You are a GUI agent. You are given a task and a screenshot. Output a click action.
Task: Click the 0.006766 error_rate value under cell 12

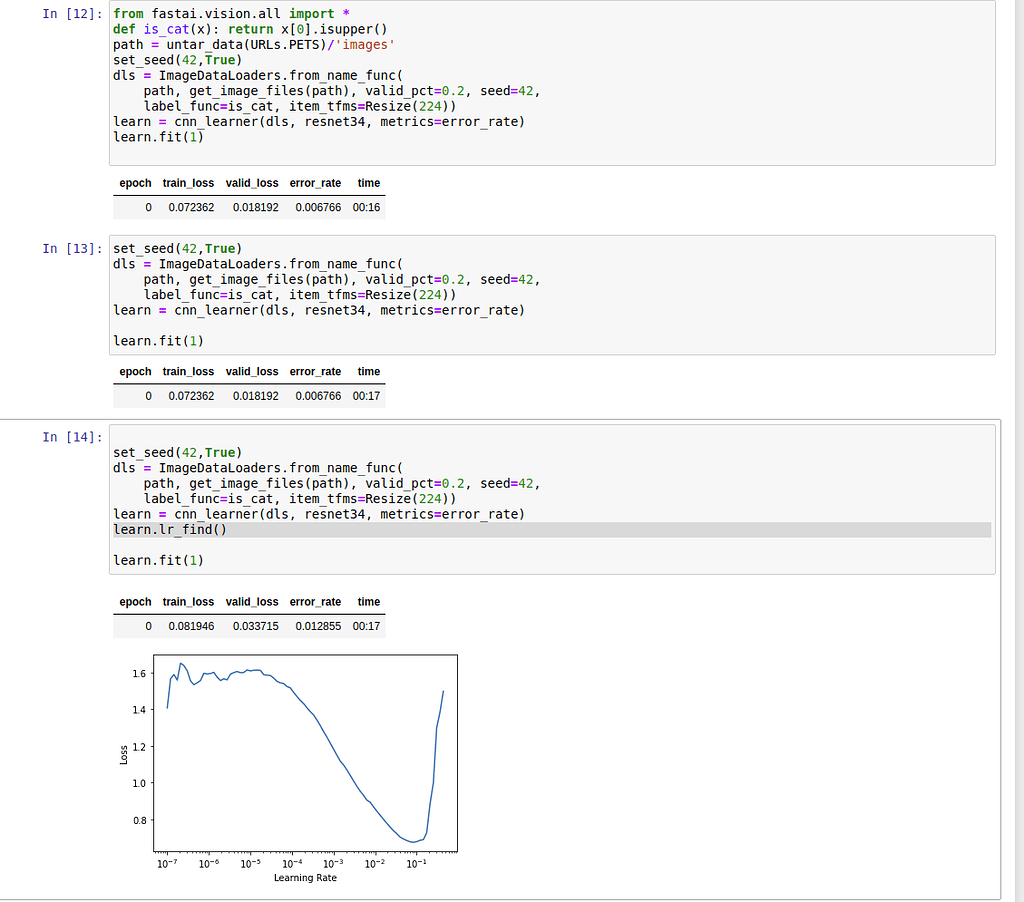[x=318, y=208]
